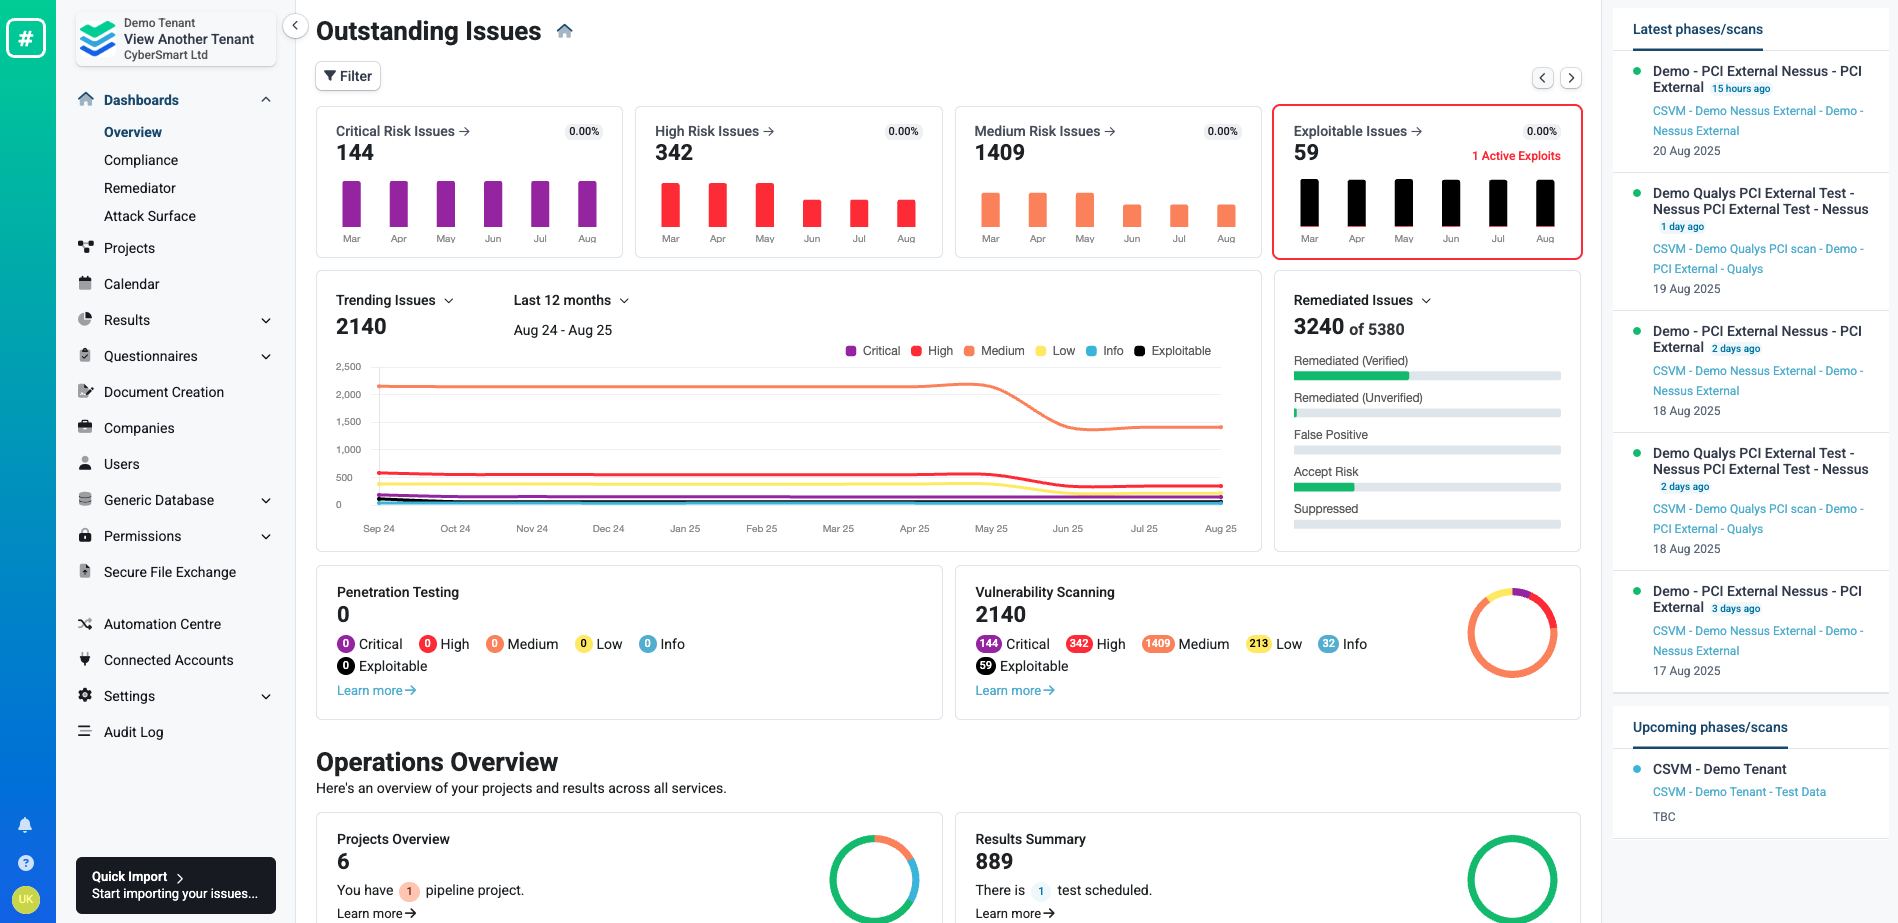Go to next issue cards with the right arrow
This screenshot has width=1898, height=923.
pos(1571,78)
